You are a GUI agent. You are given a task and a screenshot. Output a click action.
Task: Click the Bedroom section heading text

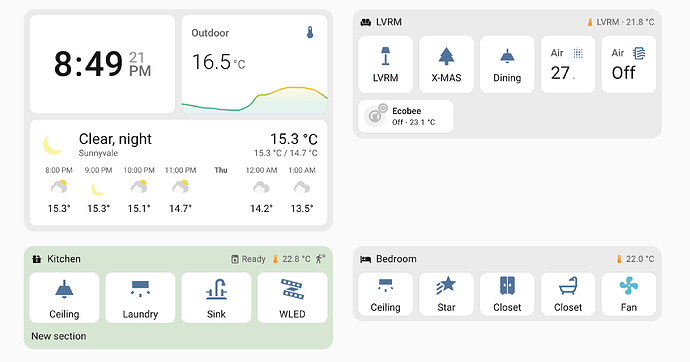[396, 259]
